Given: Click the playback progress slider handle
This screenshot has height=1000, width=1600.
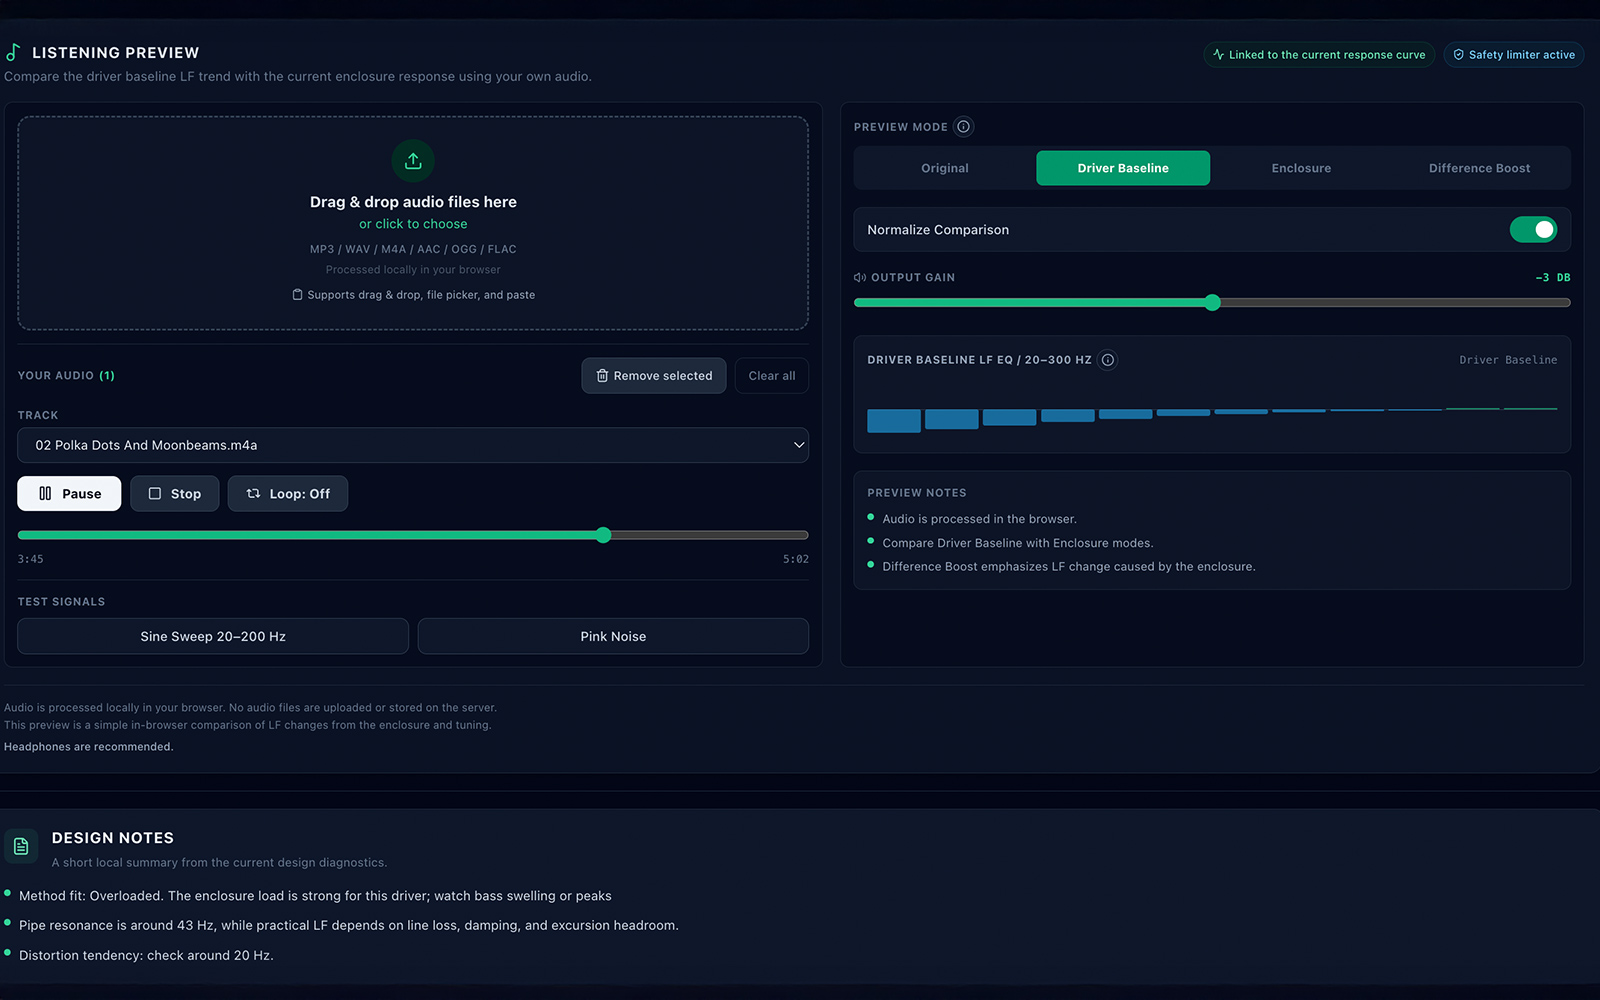Looking at the screenshot, I should [603, 535].
